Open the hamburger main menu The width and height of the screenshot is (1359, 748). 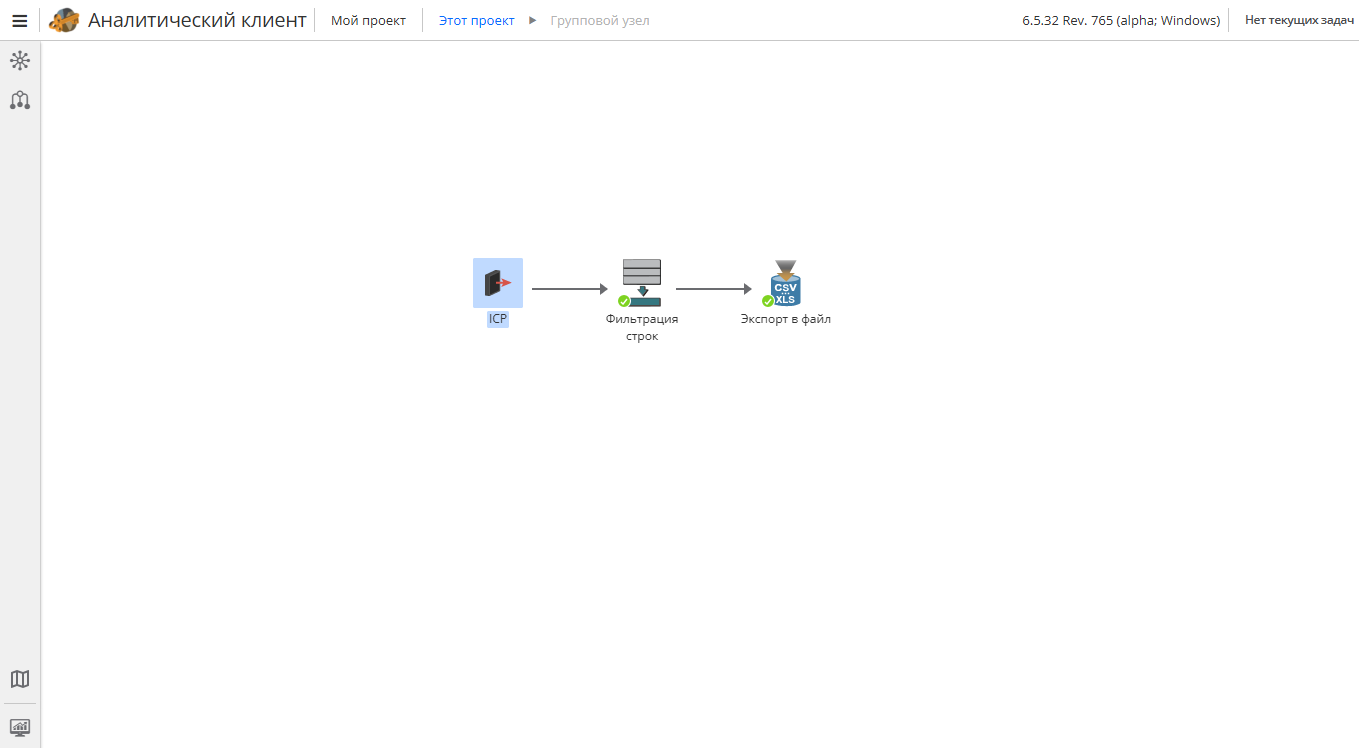pos(19,21)
